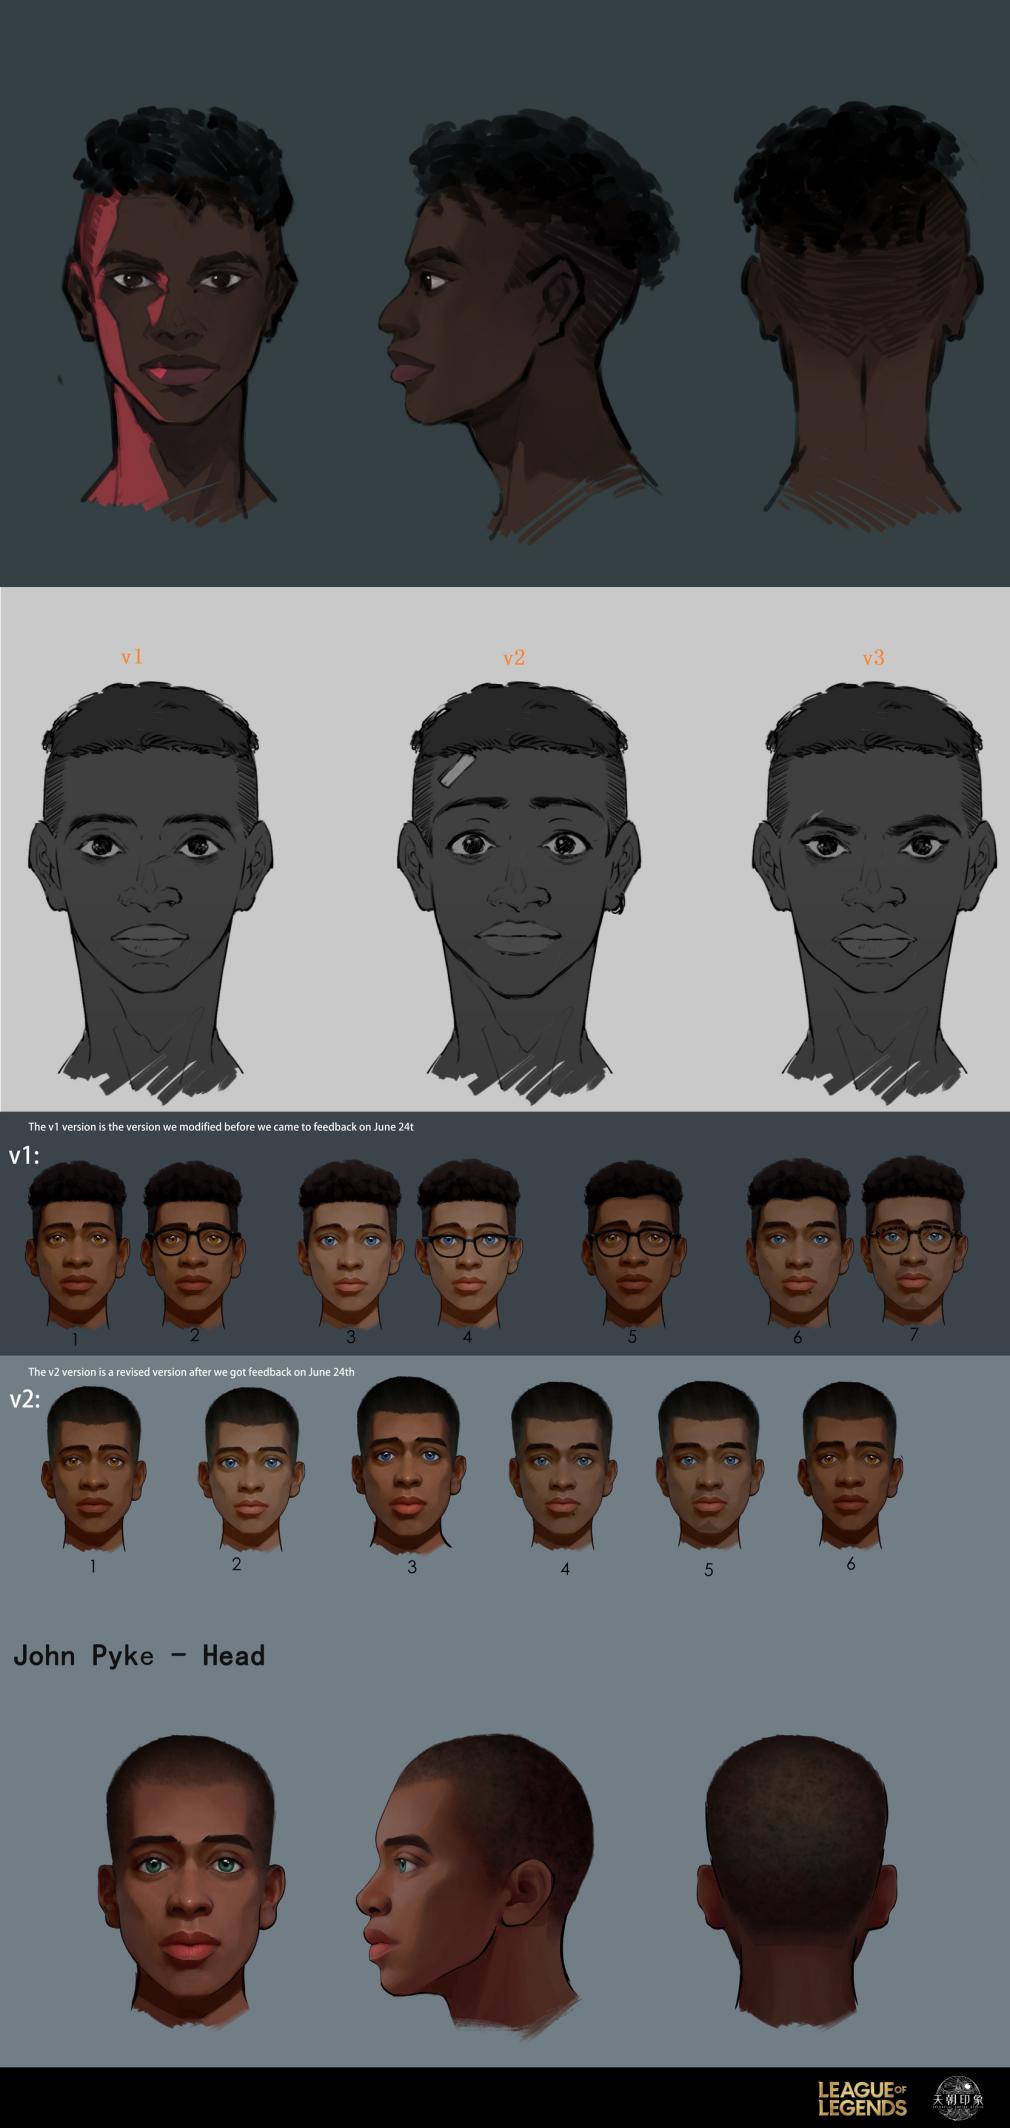The height and width of the screenshot is (2128, 1010).
Task: Click the orange v3 label
Action: point(873,658)
